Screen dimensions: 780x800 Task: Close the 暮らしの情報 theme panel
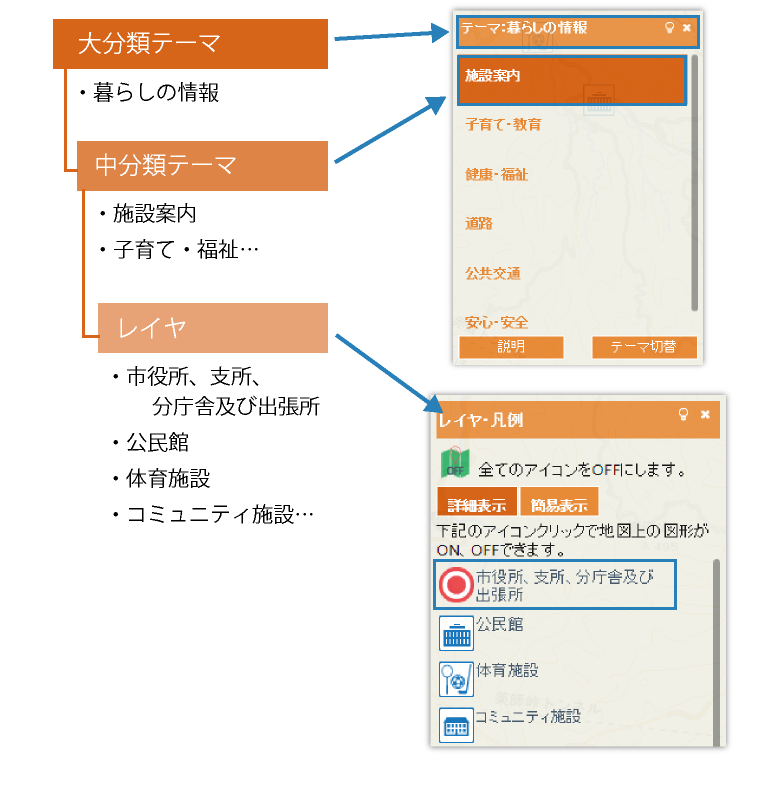[x=687, y=28]
